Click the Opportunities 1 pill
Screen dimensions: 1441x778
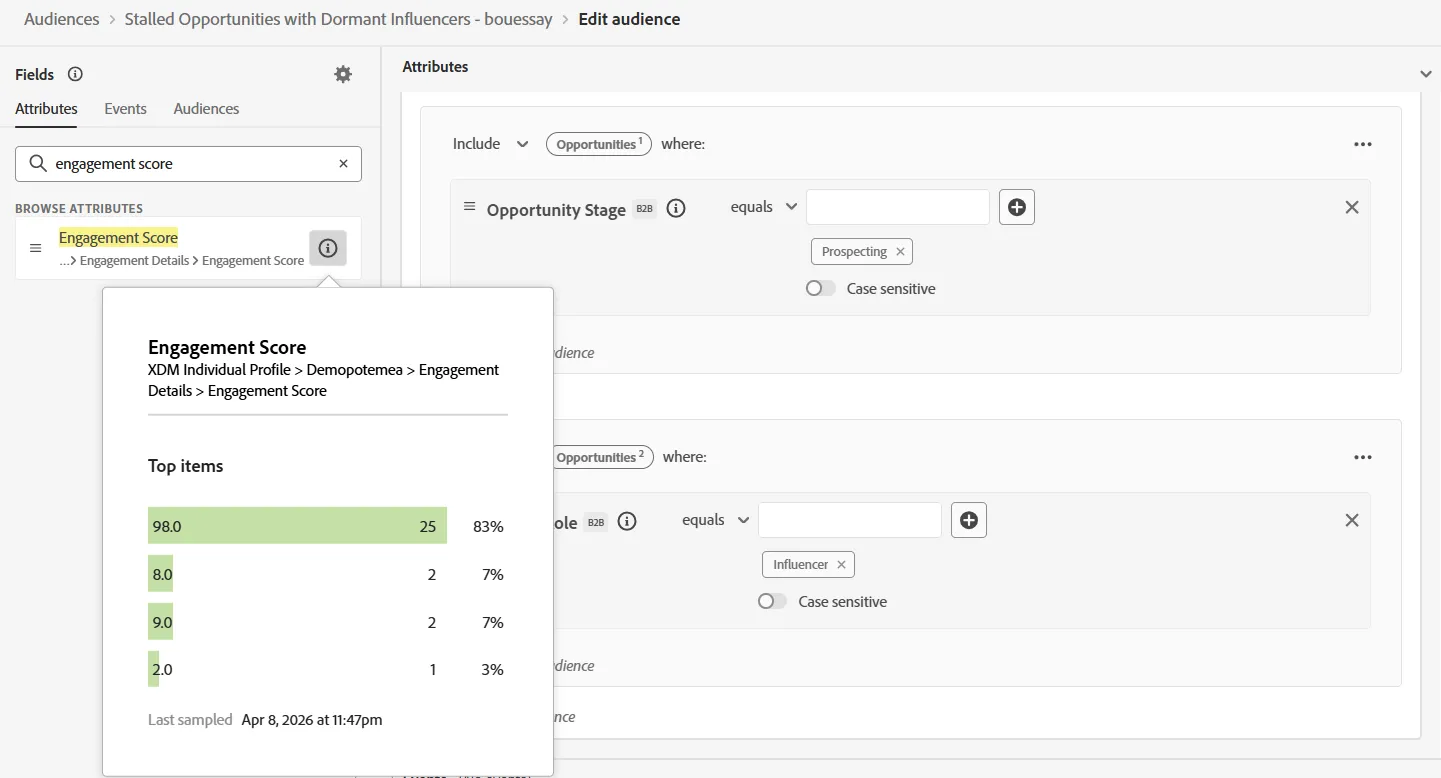599,144
